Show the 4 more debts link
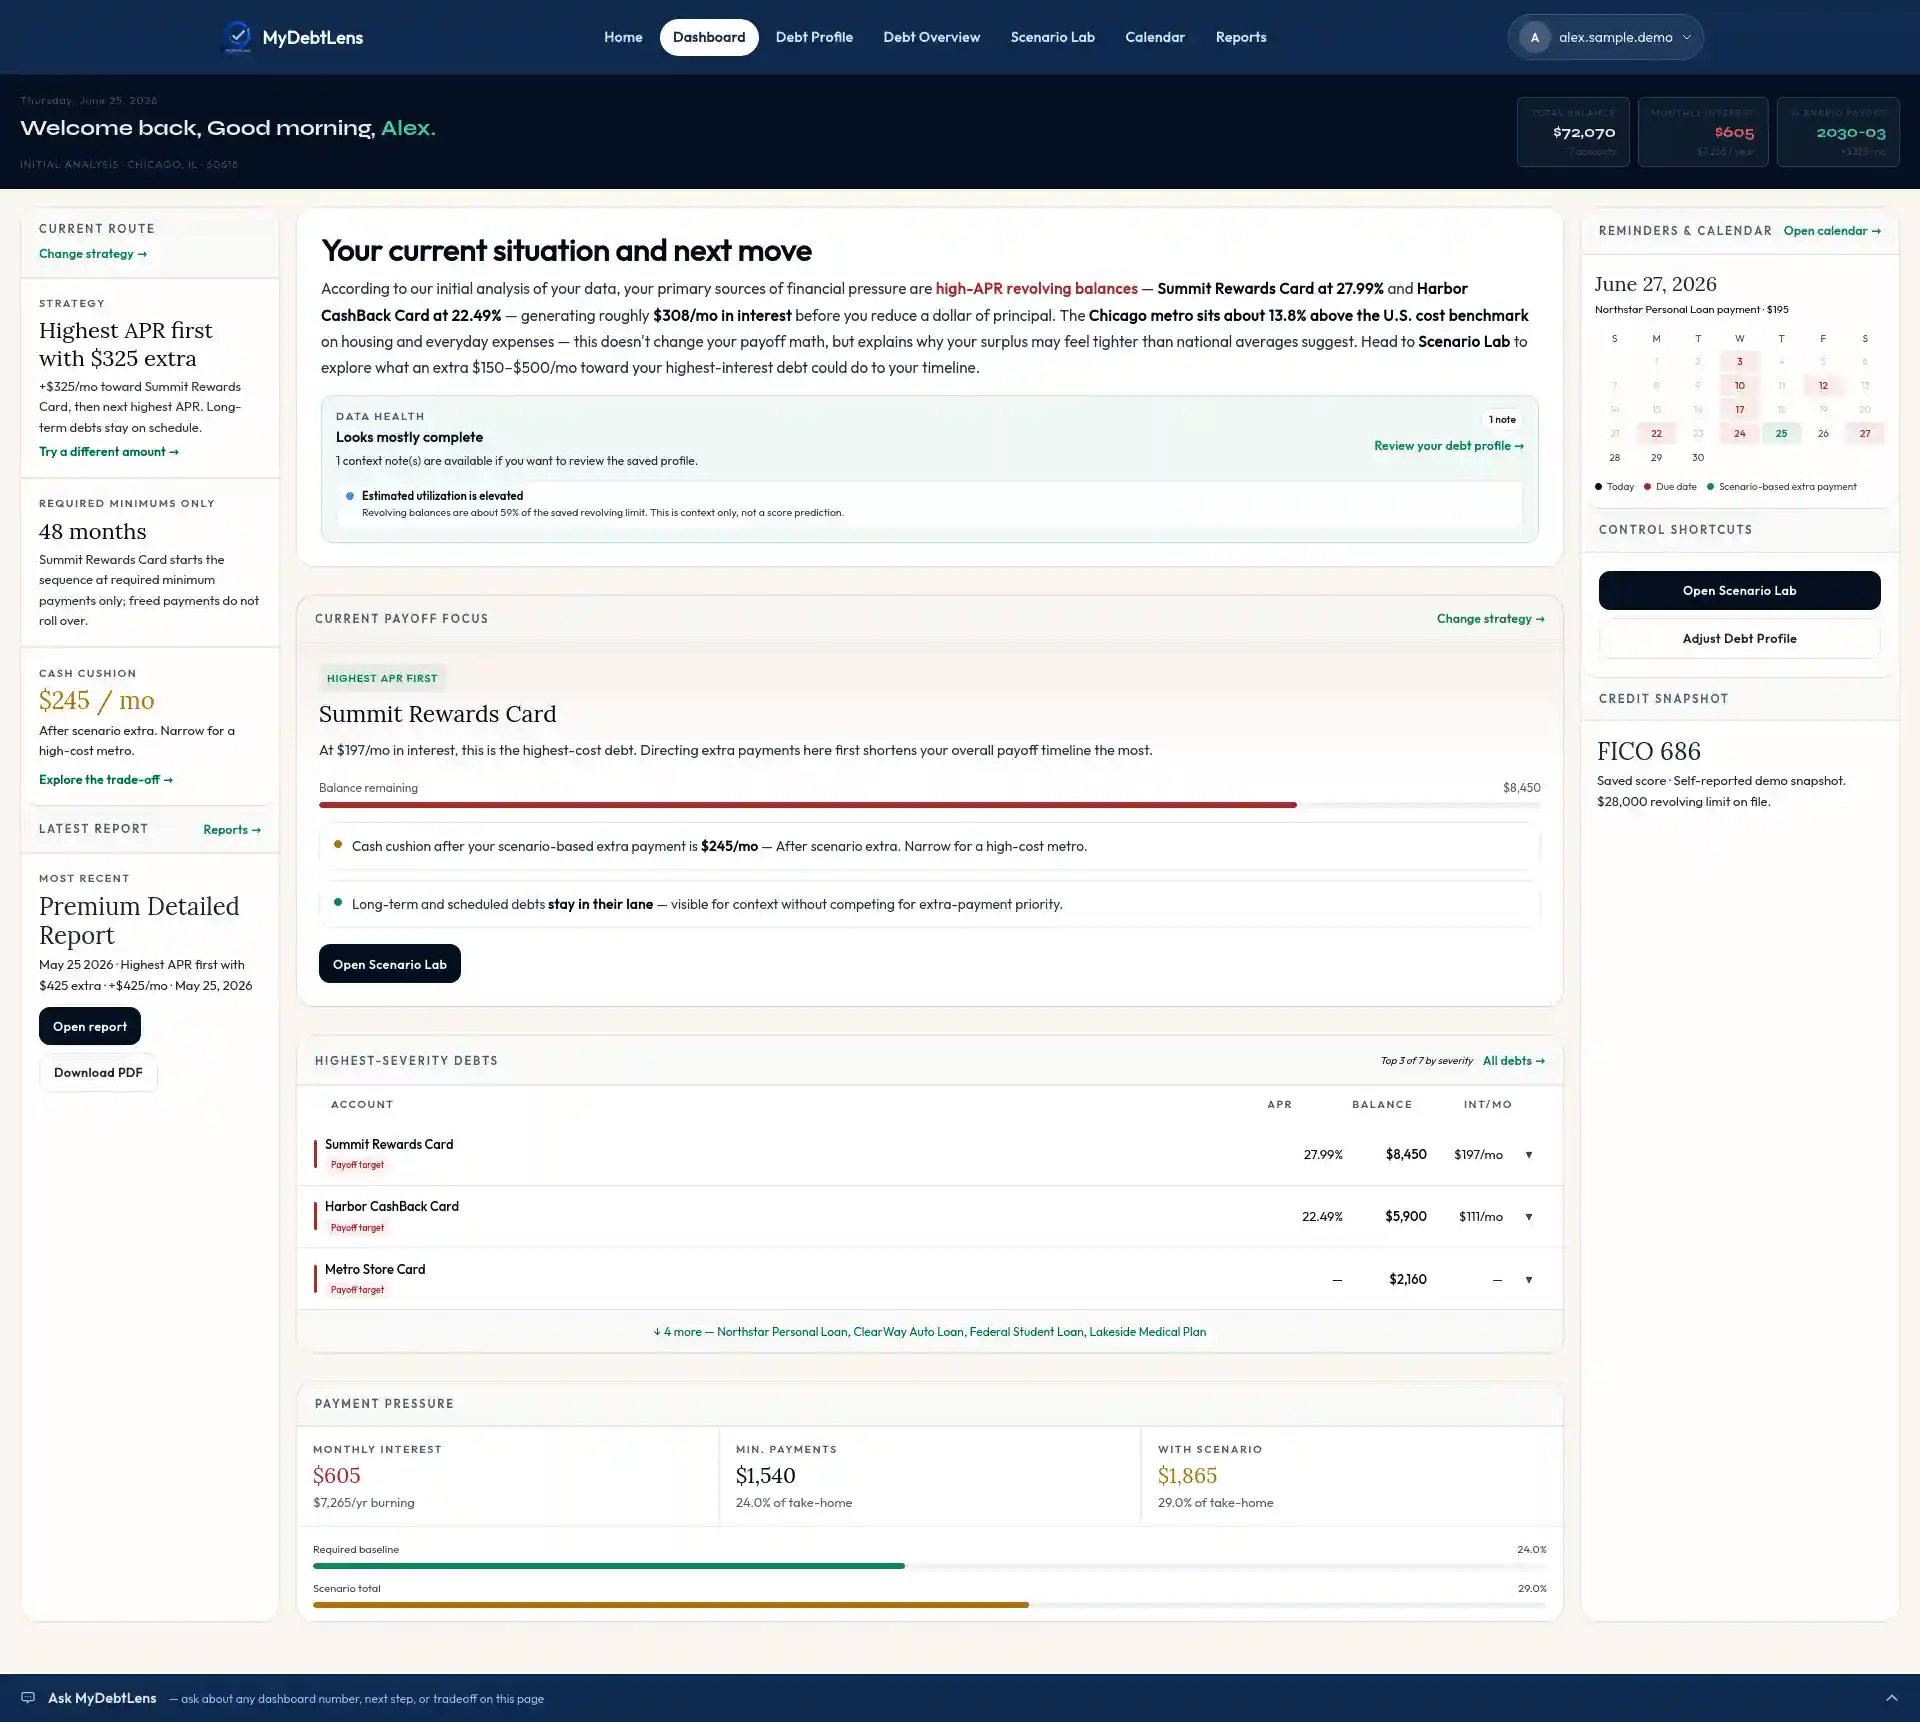 [x=929, y=1331]
